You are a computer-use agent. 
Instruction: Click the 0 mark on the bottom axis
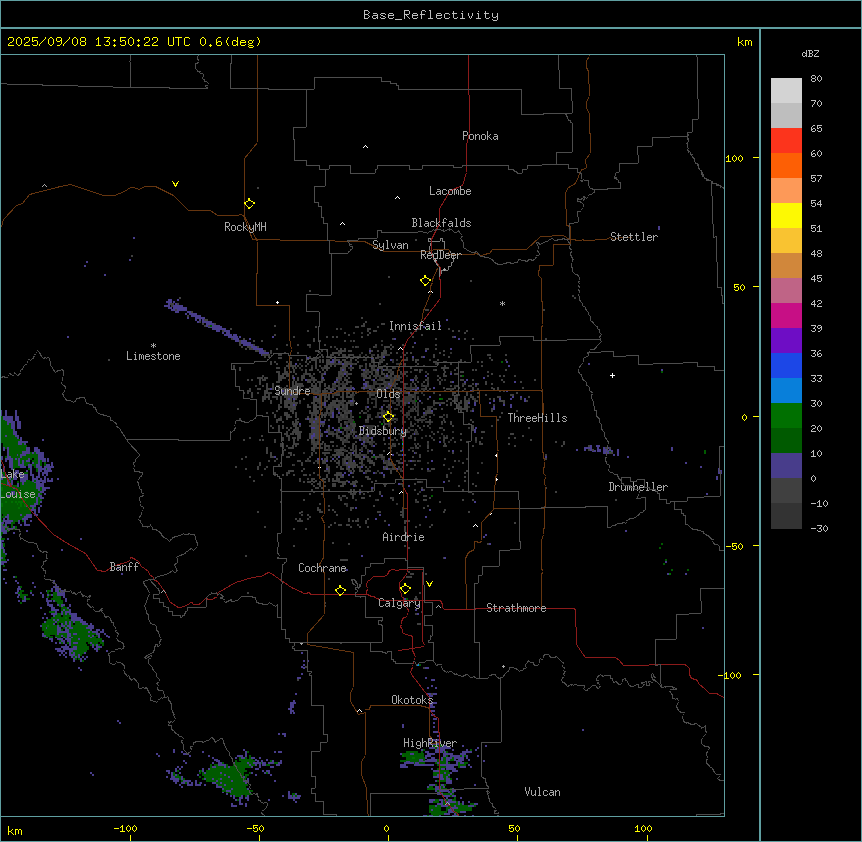pyautogui.click(x=386, y=828)
